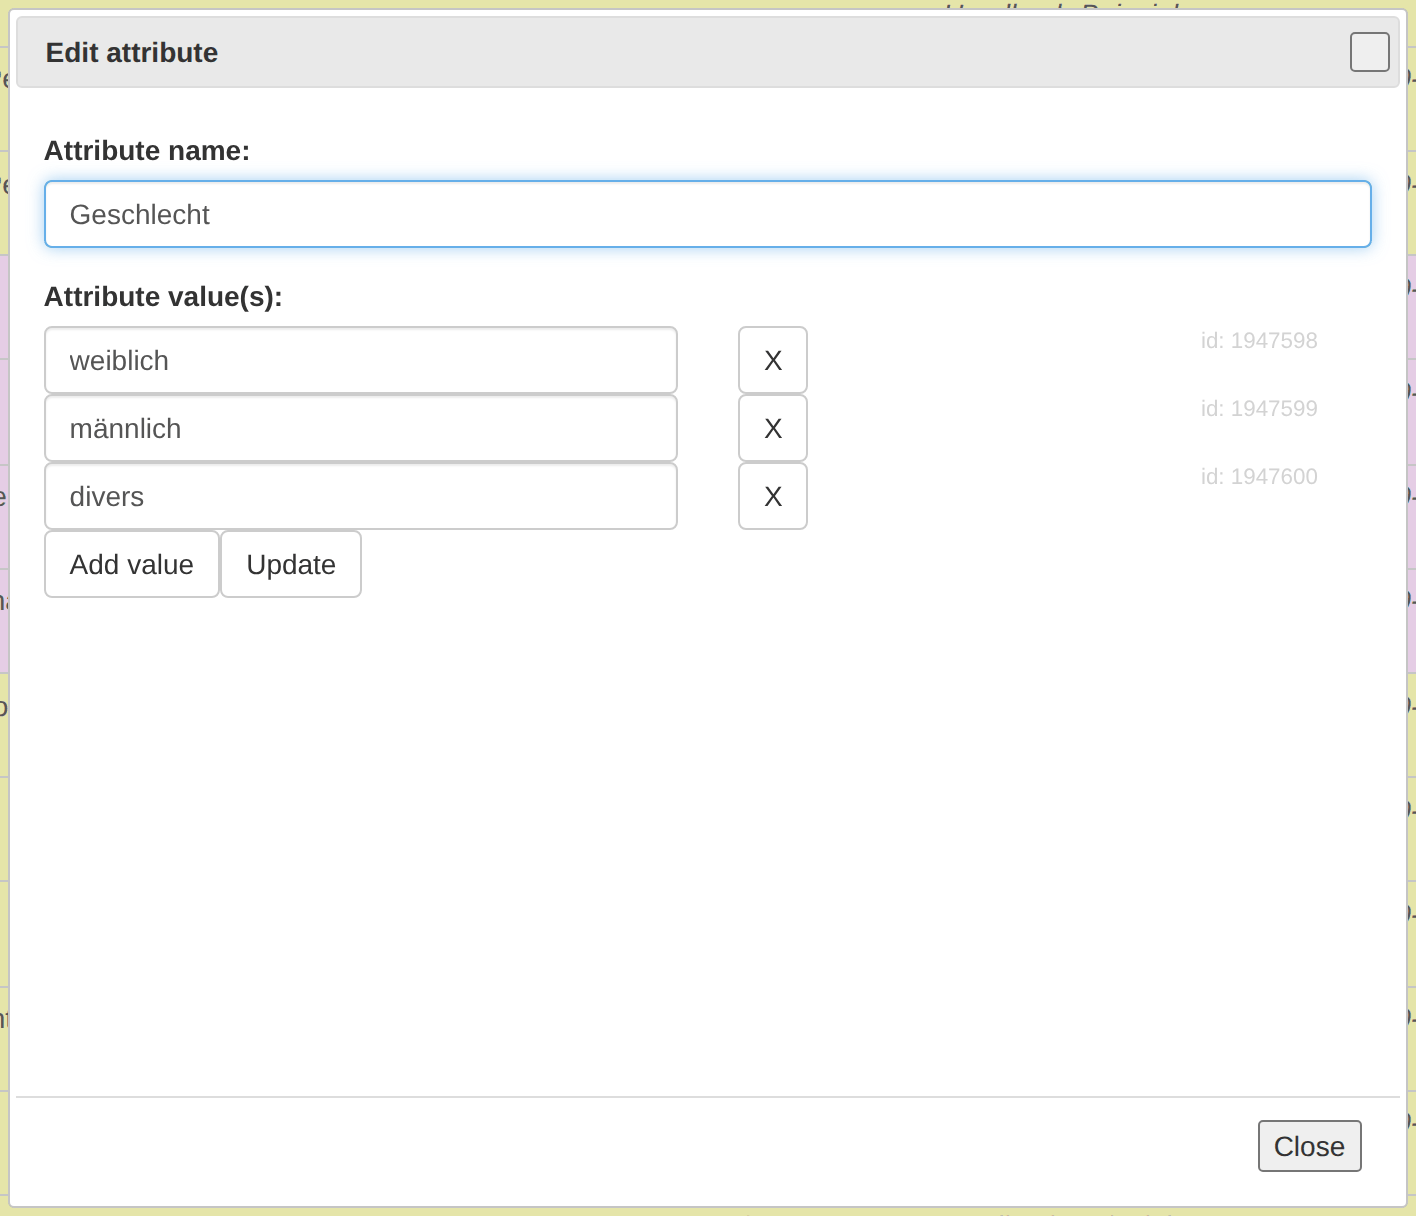Click the Attribute name: label
This screenshot has width=1416, height=1216.
click(147, 151)
